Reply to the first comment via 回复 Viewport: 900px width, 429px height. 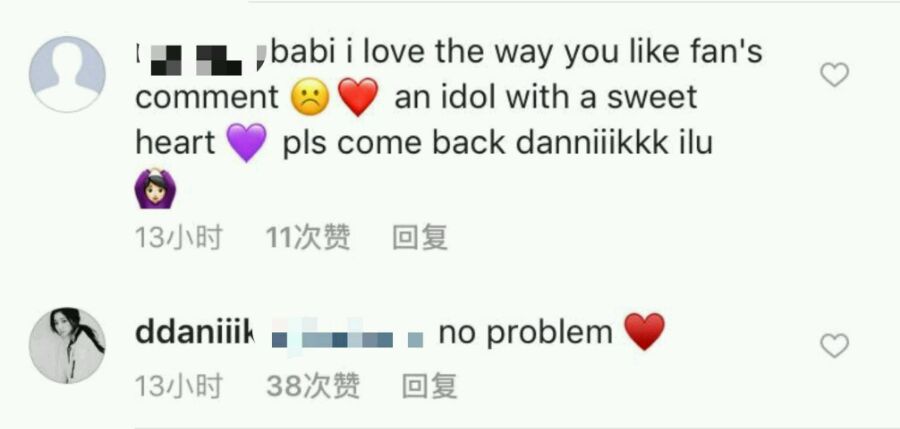tap(420, 237)
